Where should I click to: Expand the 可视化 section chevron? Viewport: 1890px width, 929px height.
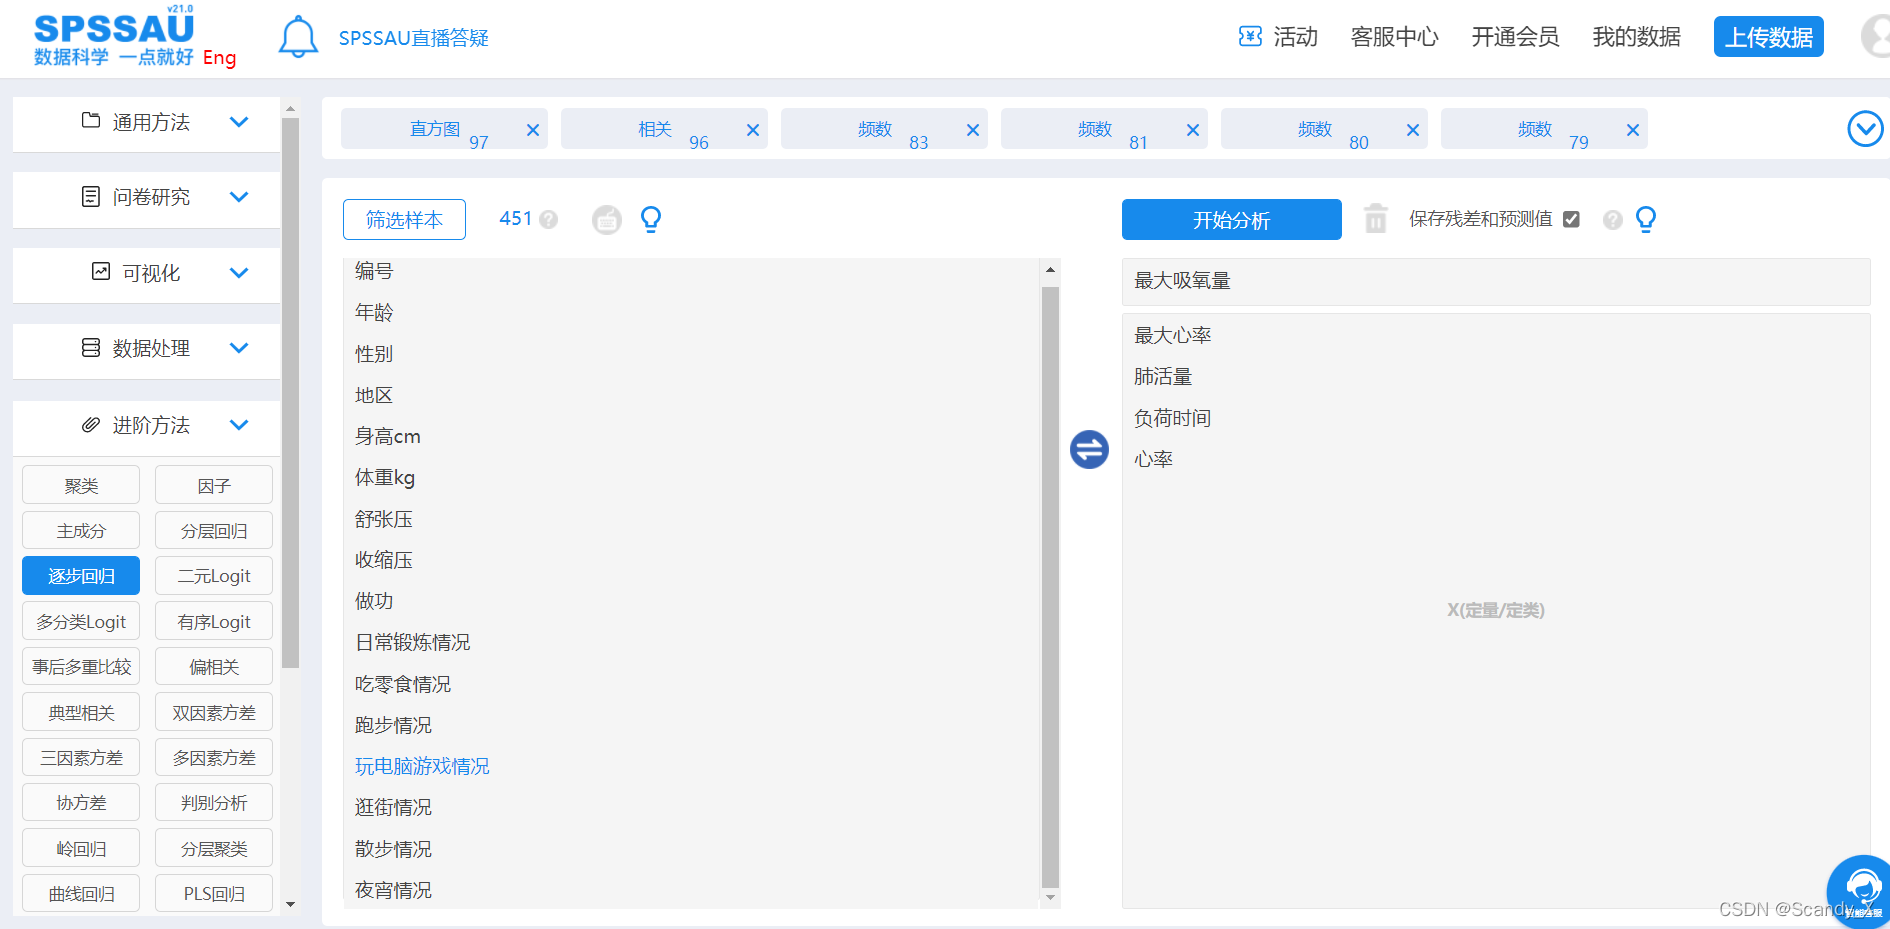click(x=239, y=273)
